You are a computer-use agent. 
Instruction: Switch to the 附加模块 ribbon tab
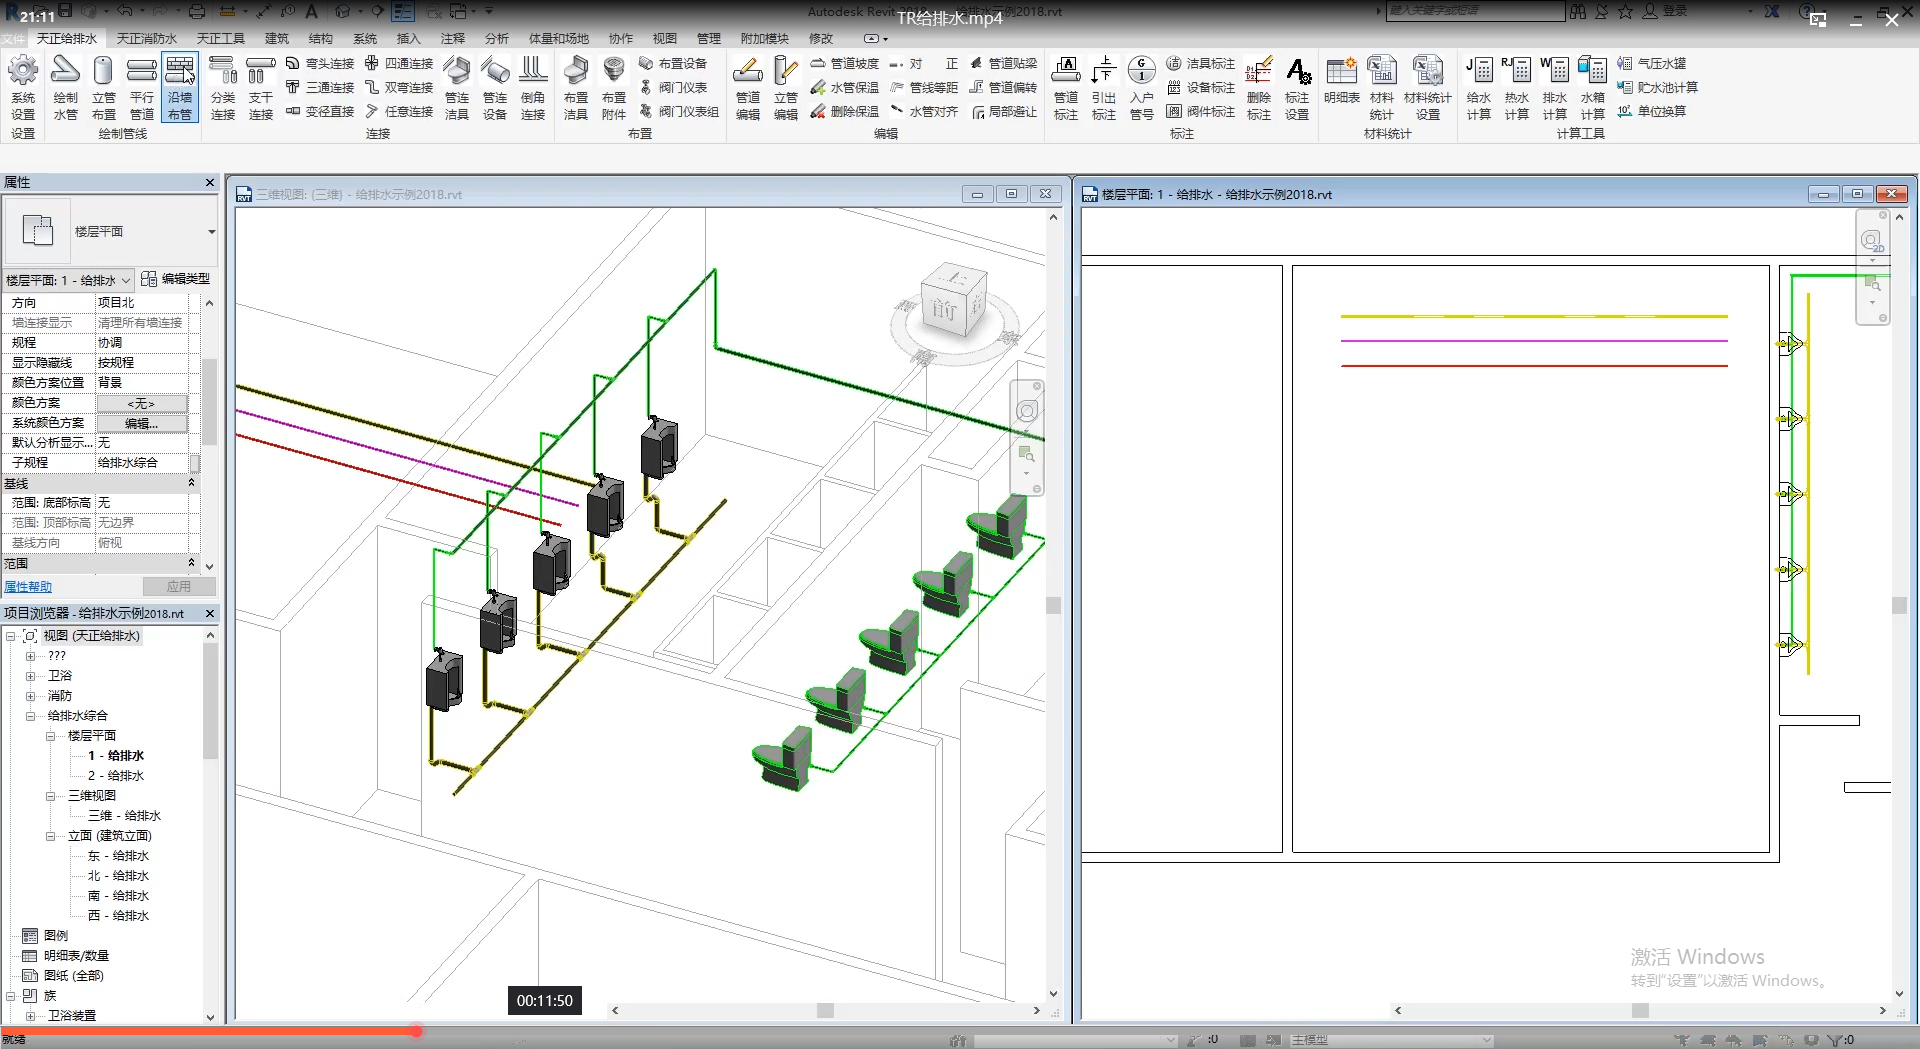764,38
